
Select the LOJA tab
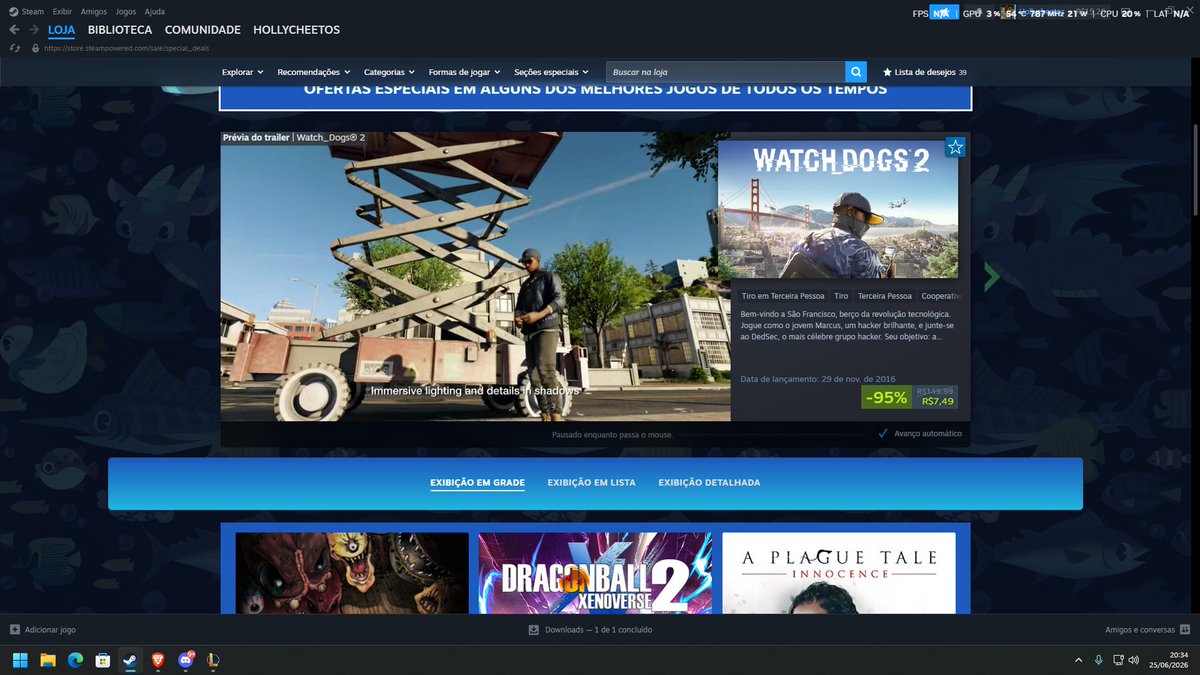62,30
